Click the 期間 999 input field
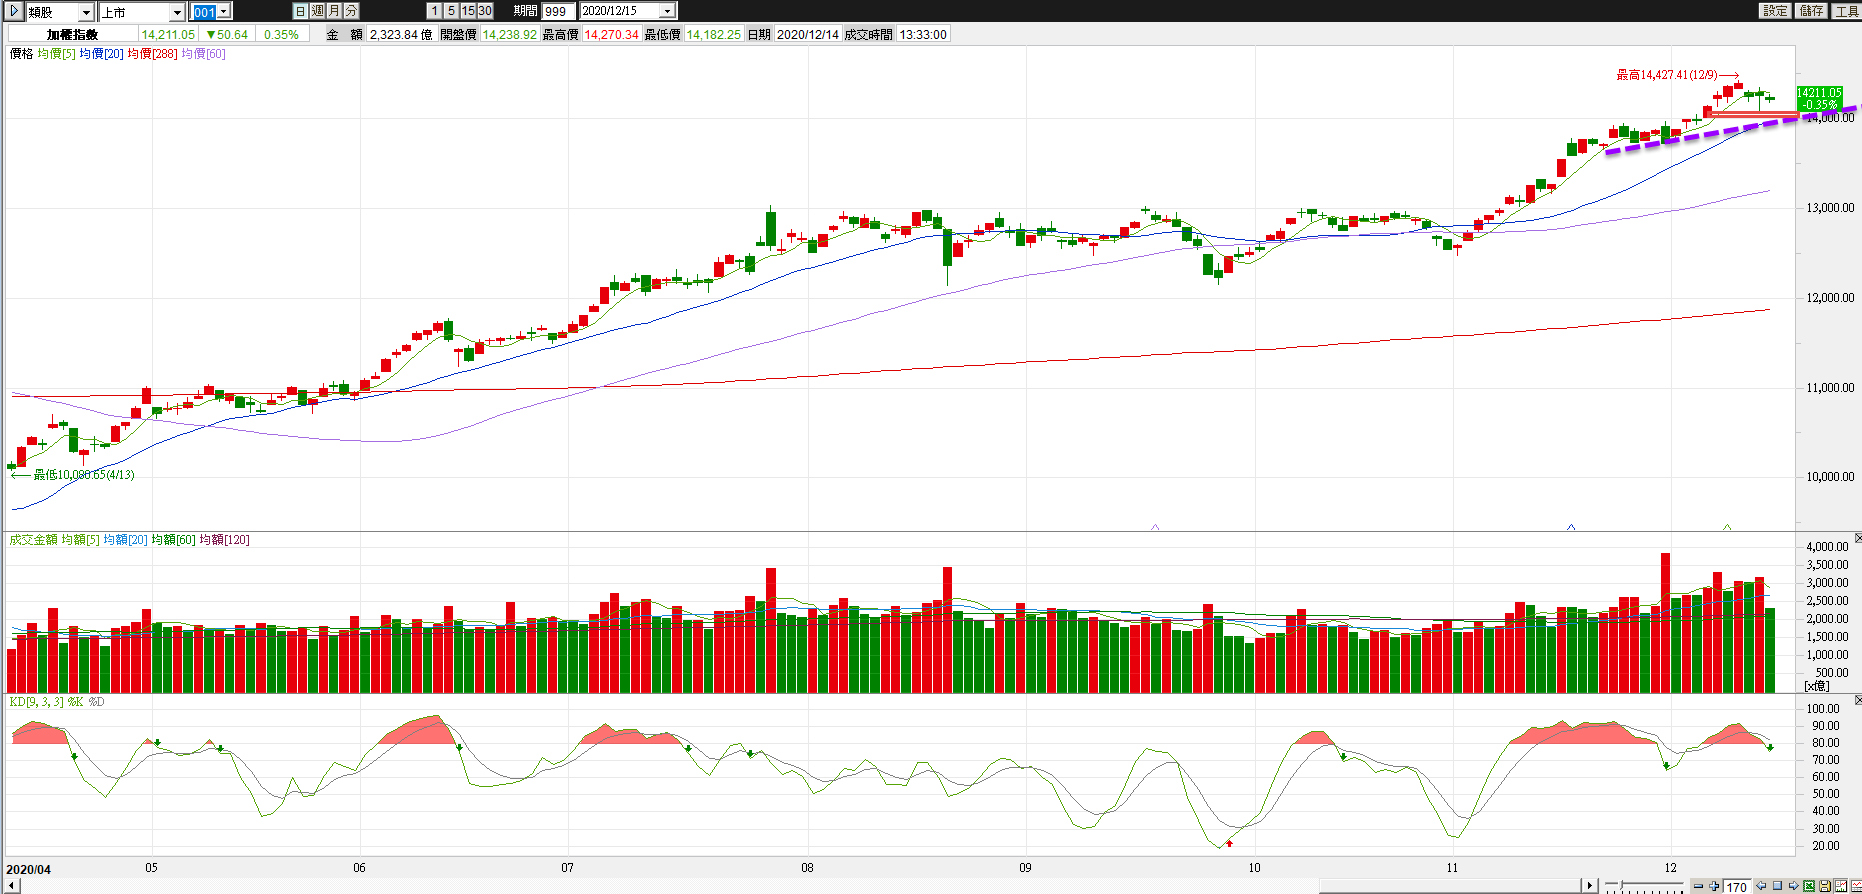 tap(558, 12)
